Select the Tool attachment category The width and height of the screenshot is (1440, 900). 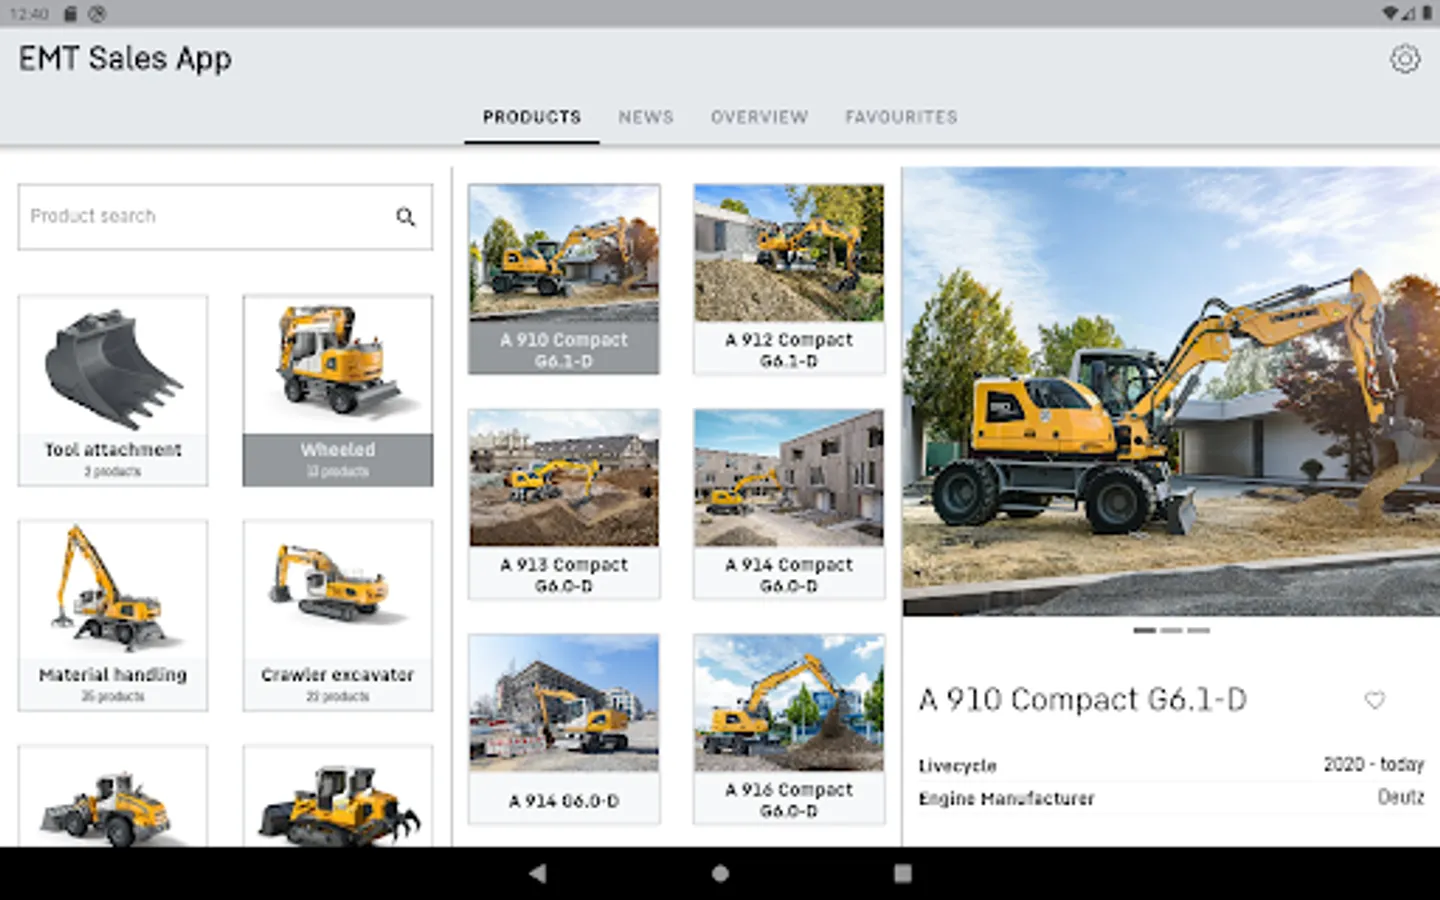click(x=113, y=390)
